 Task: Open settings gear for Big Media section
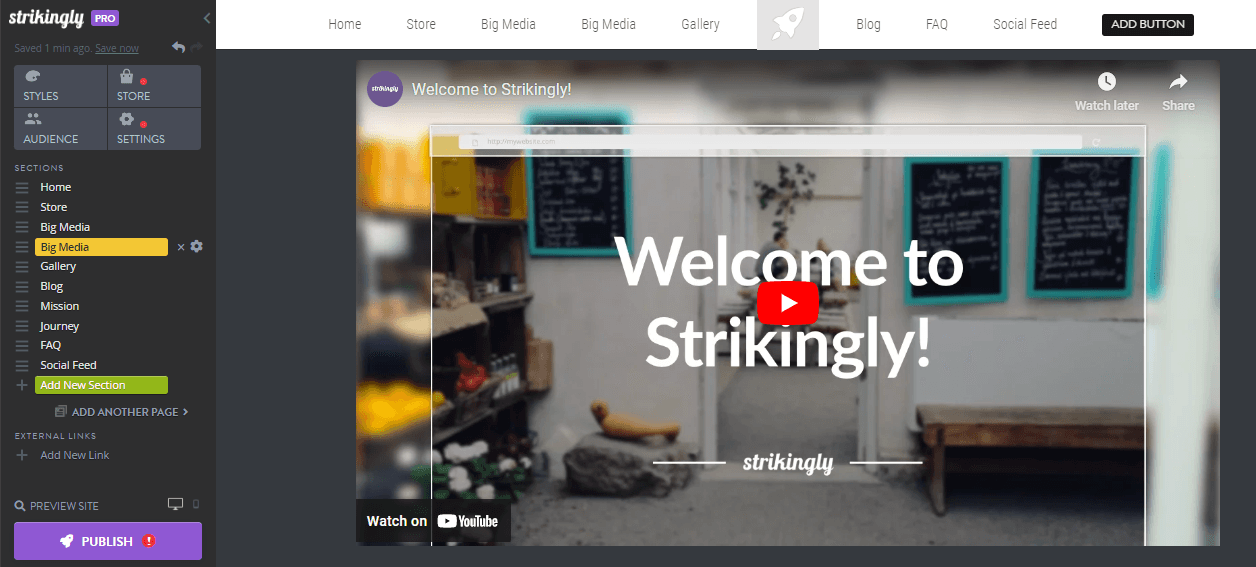(196, 246)
